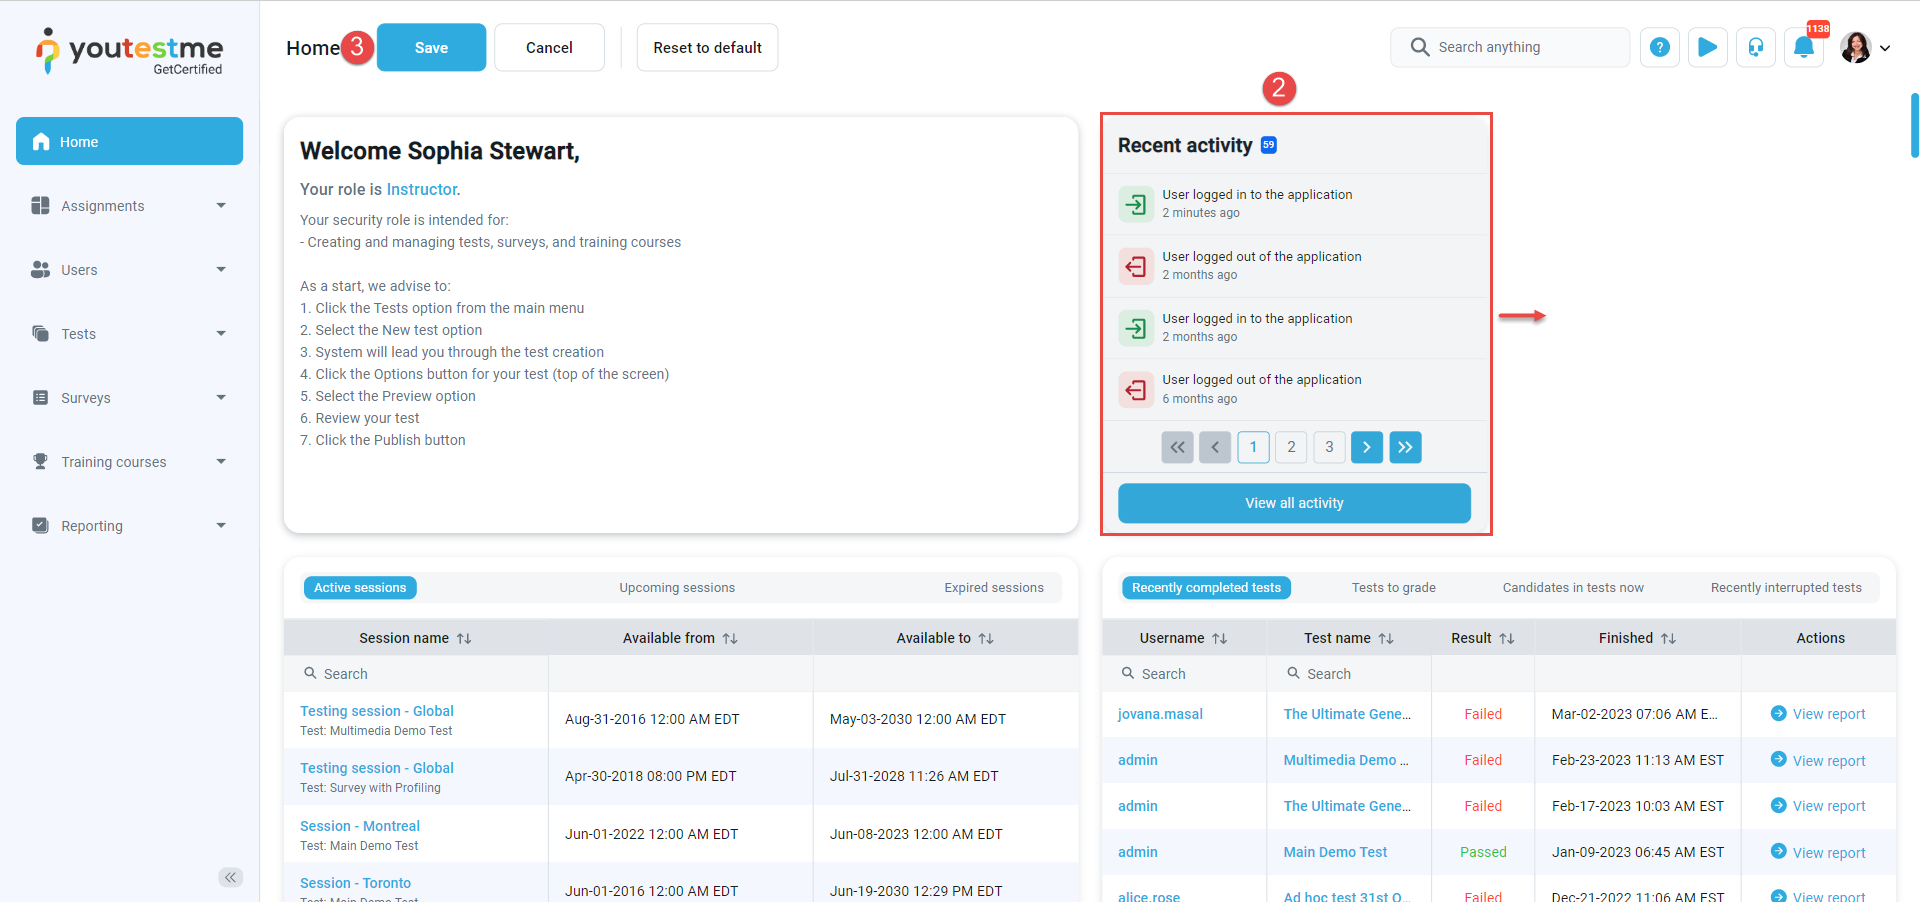Toggle sorting on Finished column
1920x902 pixels.
tap(1668, 638)
